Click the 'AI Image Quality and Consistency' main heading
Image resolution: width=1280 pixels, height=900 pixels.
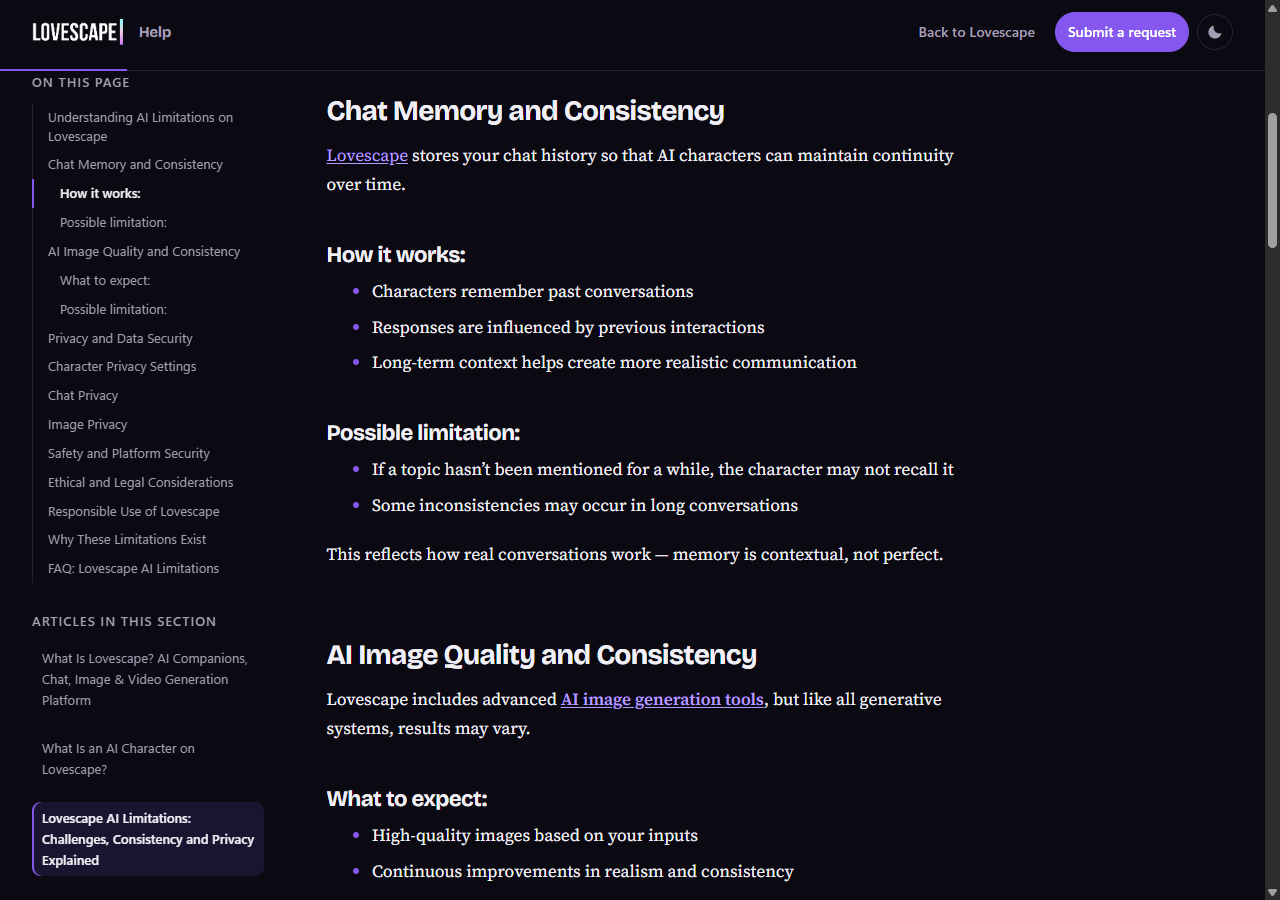point(542,654)
